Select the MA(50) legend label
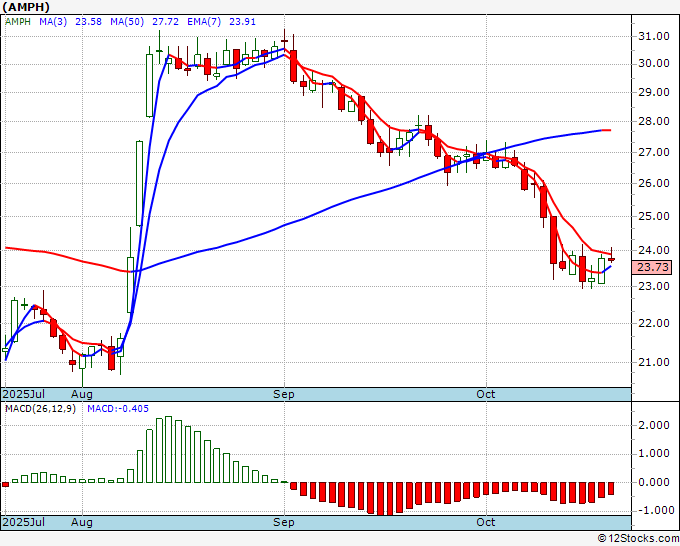680x546 pixels. pyautogui.click(x=127, y=22)
